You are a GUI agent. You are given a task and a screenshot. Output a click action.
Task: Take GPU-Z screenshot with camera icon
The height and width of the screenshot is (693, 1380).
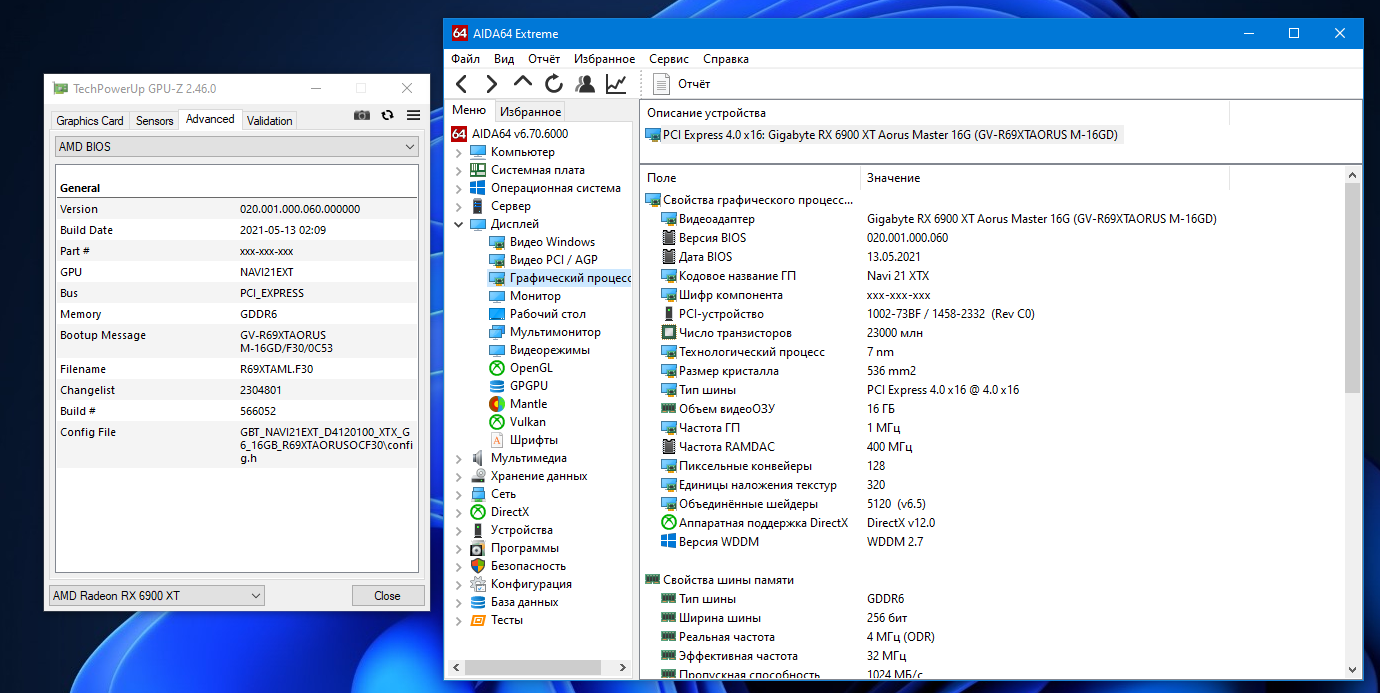[362, 116]
